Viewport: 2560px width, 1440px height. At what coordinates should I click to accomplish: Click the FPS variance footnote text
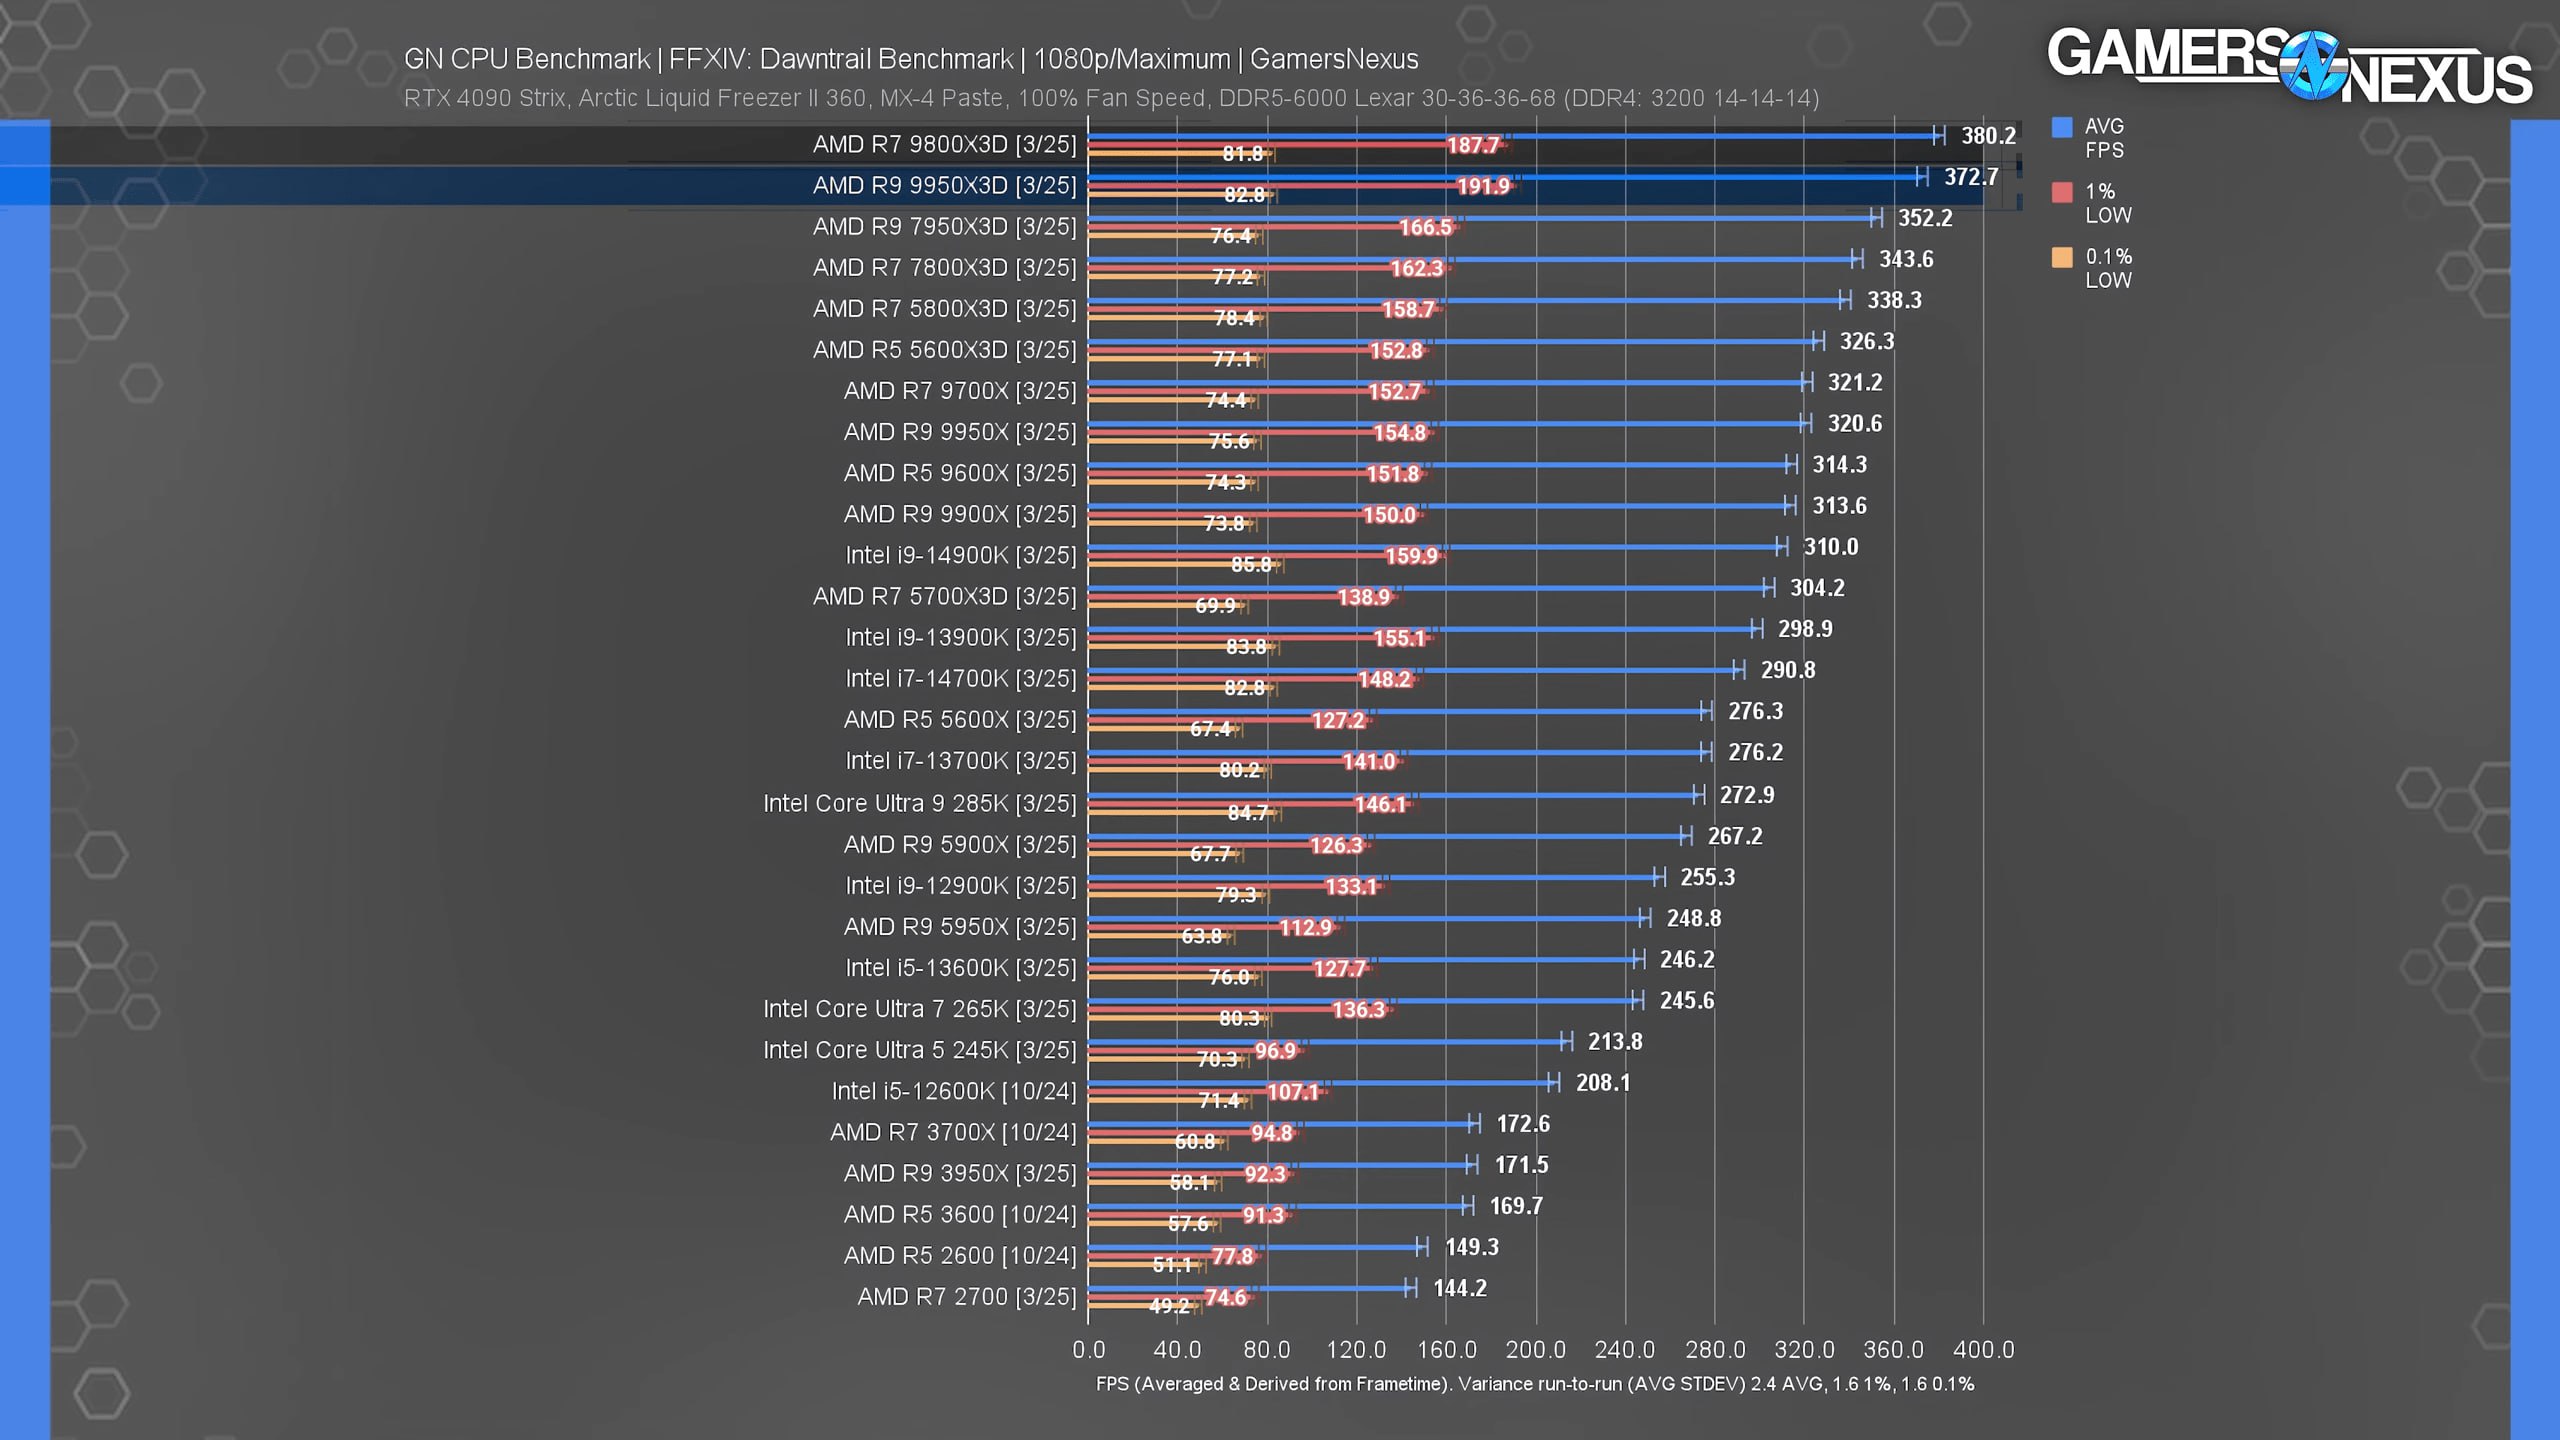click(1534, 1384)
